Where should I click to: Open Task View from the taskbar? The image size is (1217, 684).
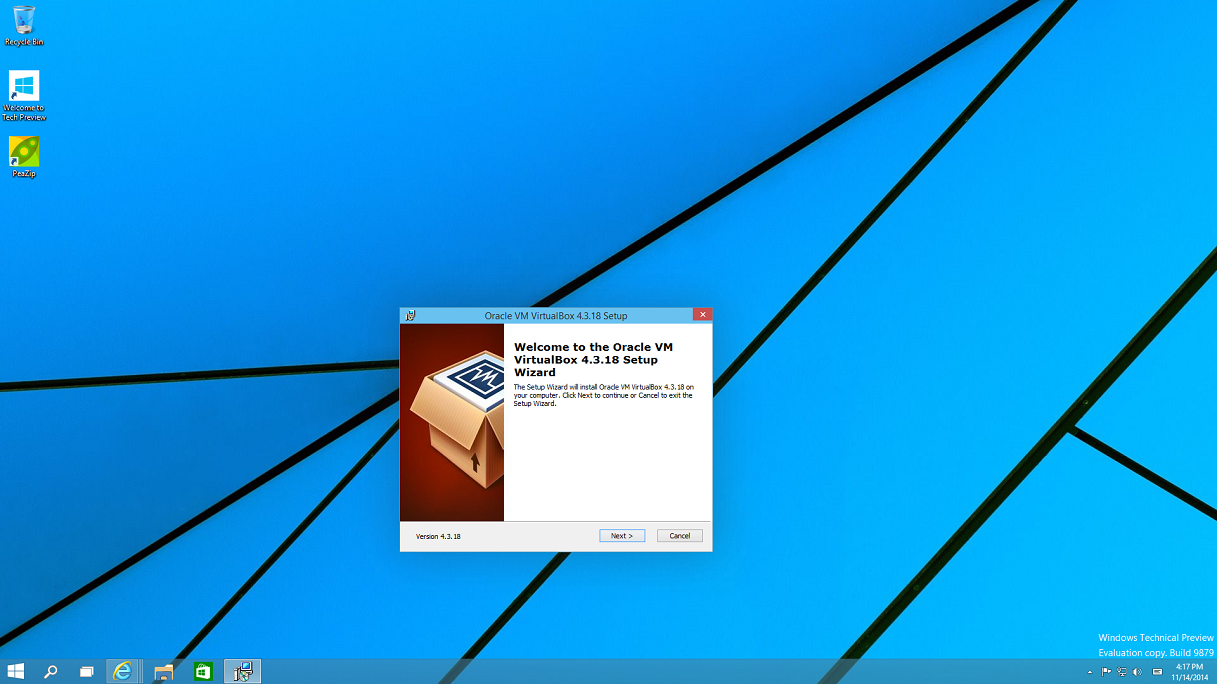(87, 672)
